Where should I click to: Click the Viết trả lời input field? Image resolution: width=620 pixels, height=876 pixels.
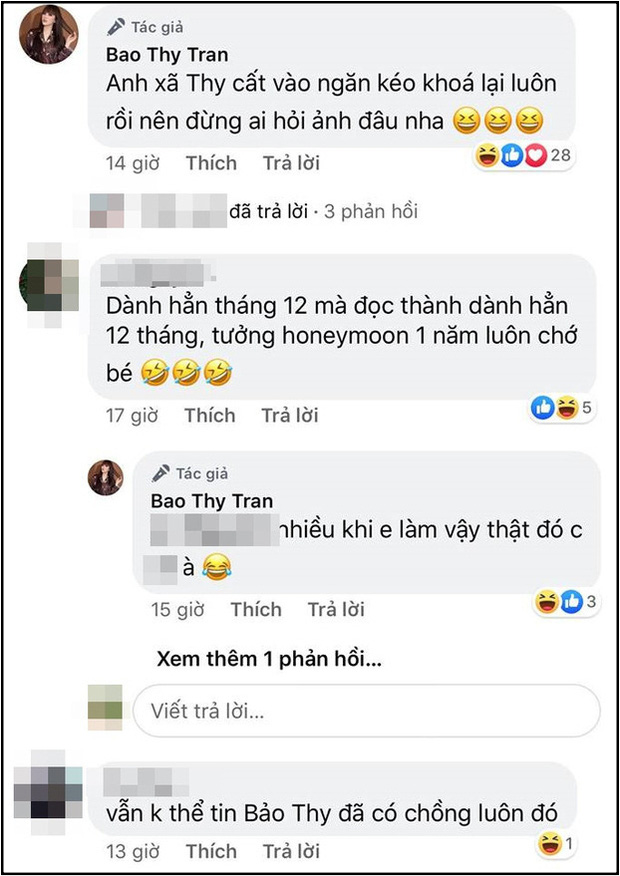coord(366,711)
